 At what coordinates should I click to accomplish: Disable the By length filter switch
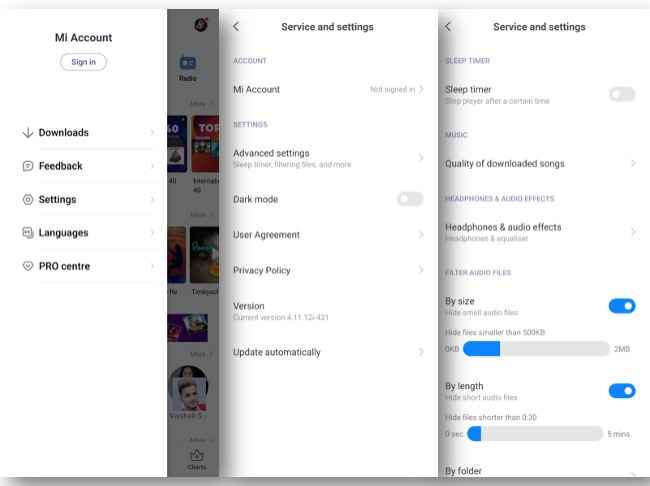(622, 391)
